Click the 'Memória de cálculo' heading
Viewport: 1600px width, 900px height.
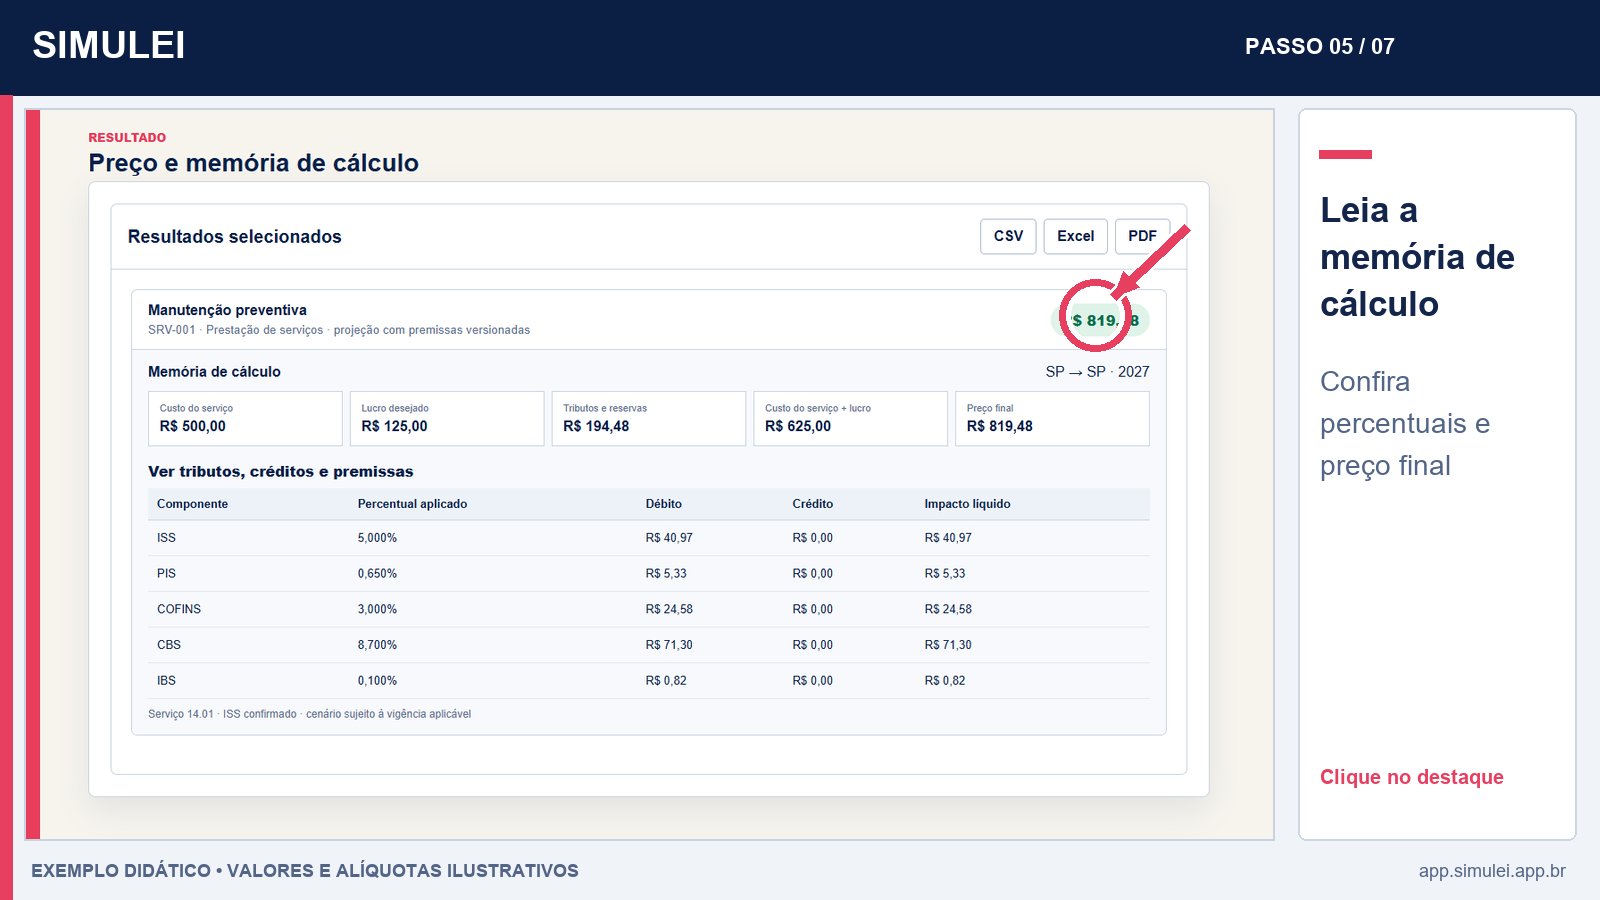[x=214, y=372]
